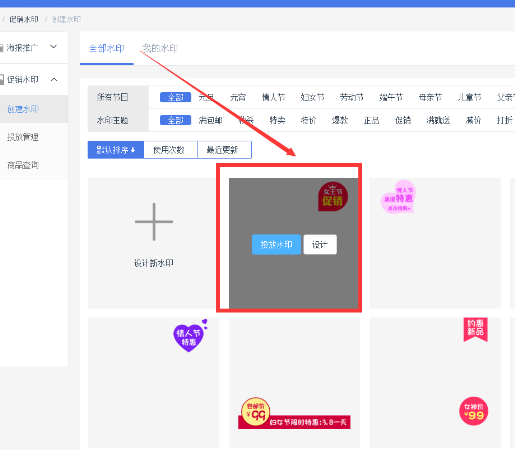Open the purple heart 情人节特惠 template card
Screen dimensions: 515x450
tap(154, 383)
